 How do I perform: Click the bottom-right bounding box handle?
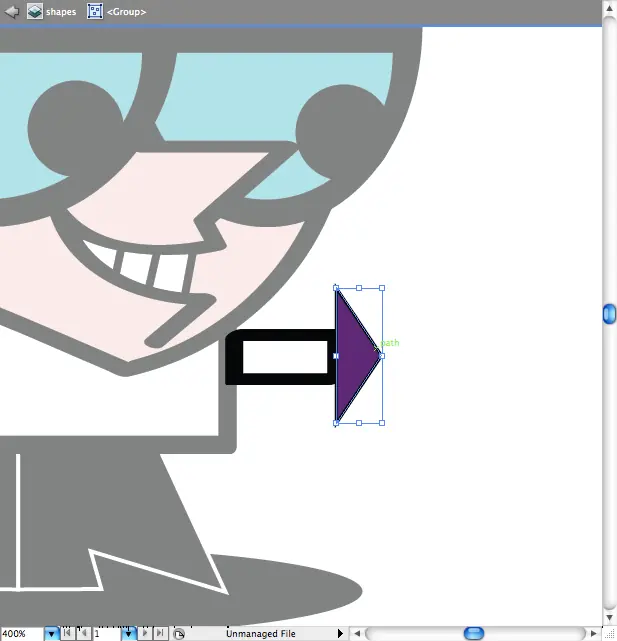click(382, 423)
